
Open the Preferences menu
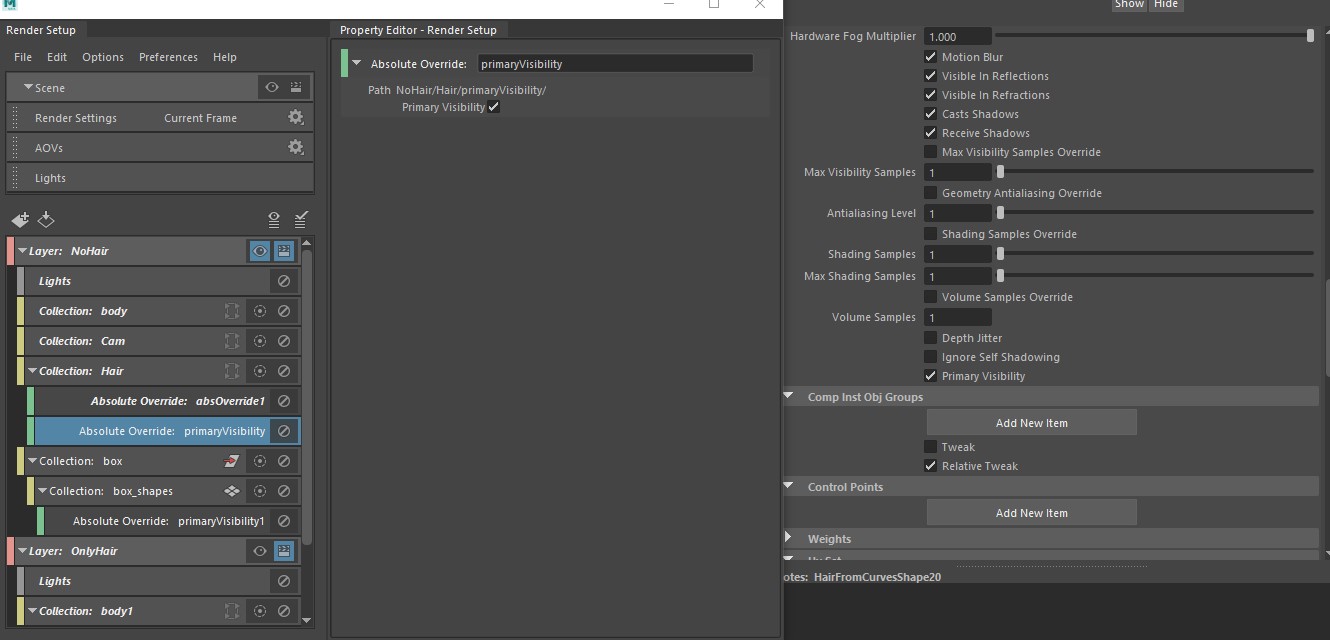[x=168, y=57]
